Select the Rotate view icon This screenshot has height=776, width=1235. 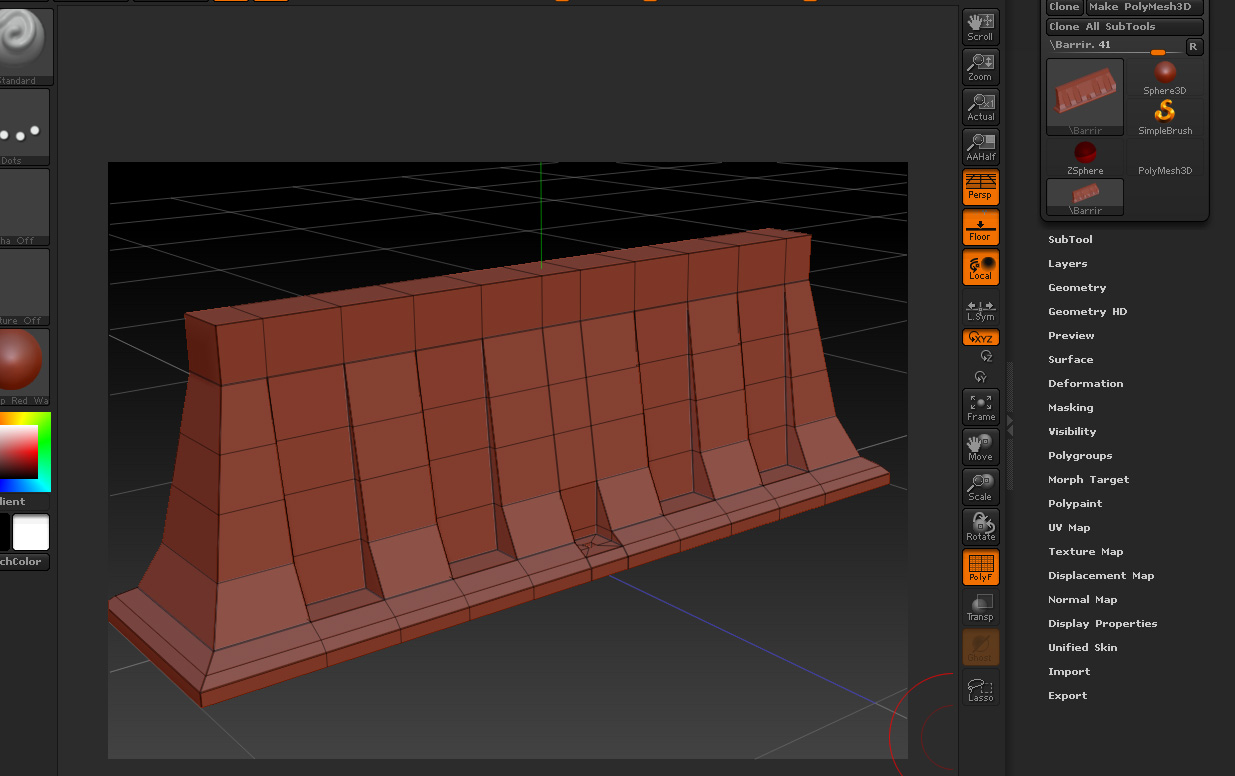click(980, 527)
